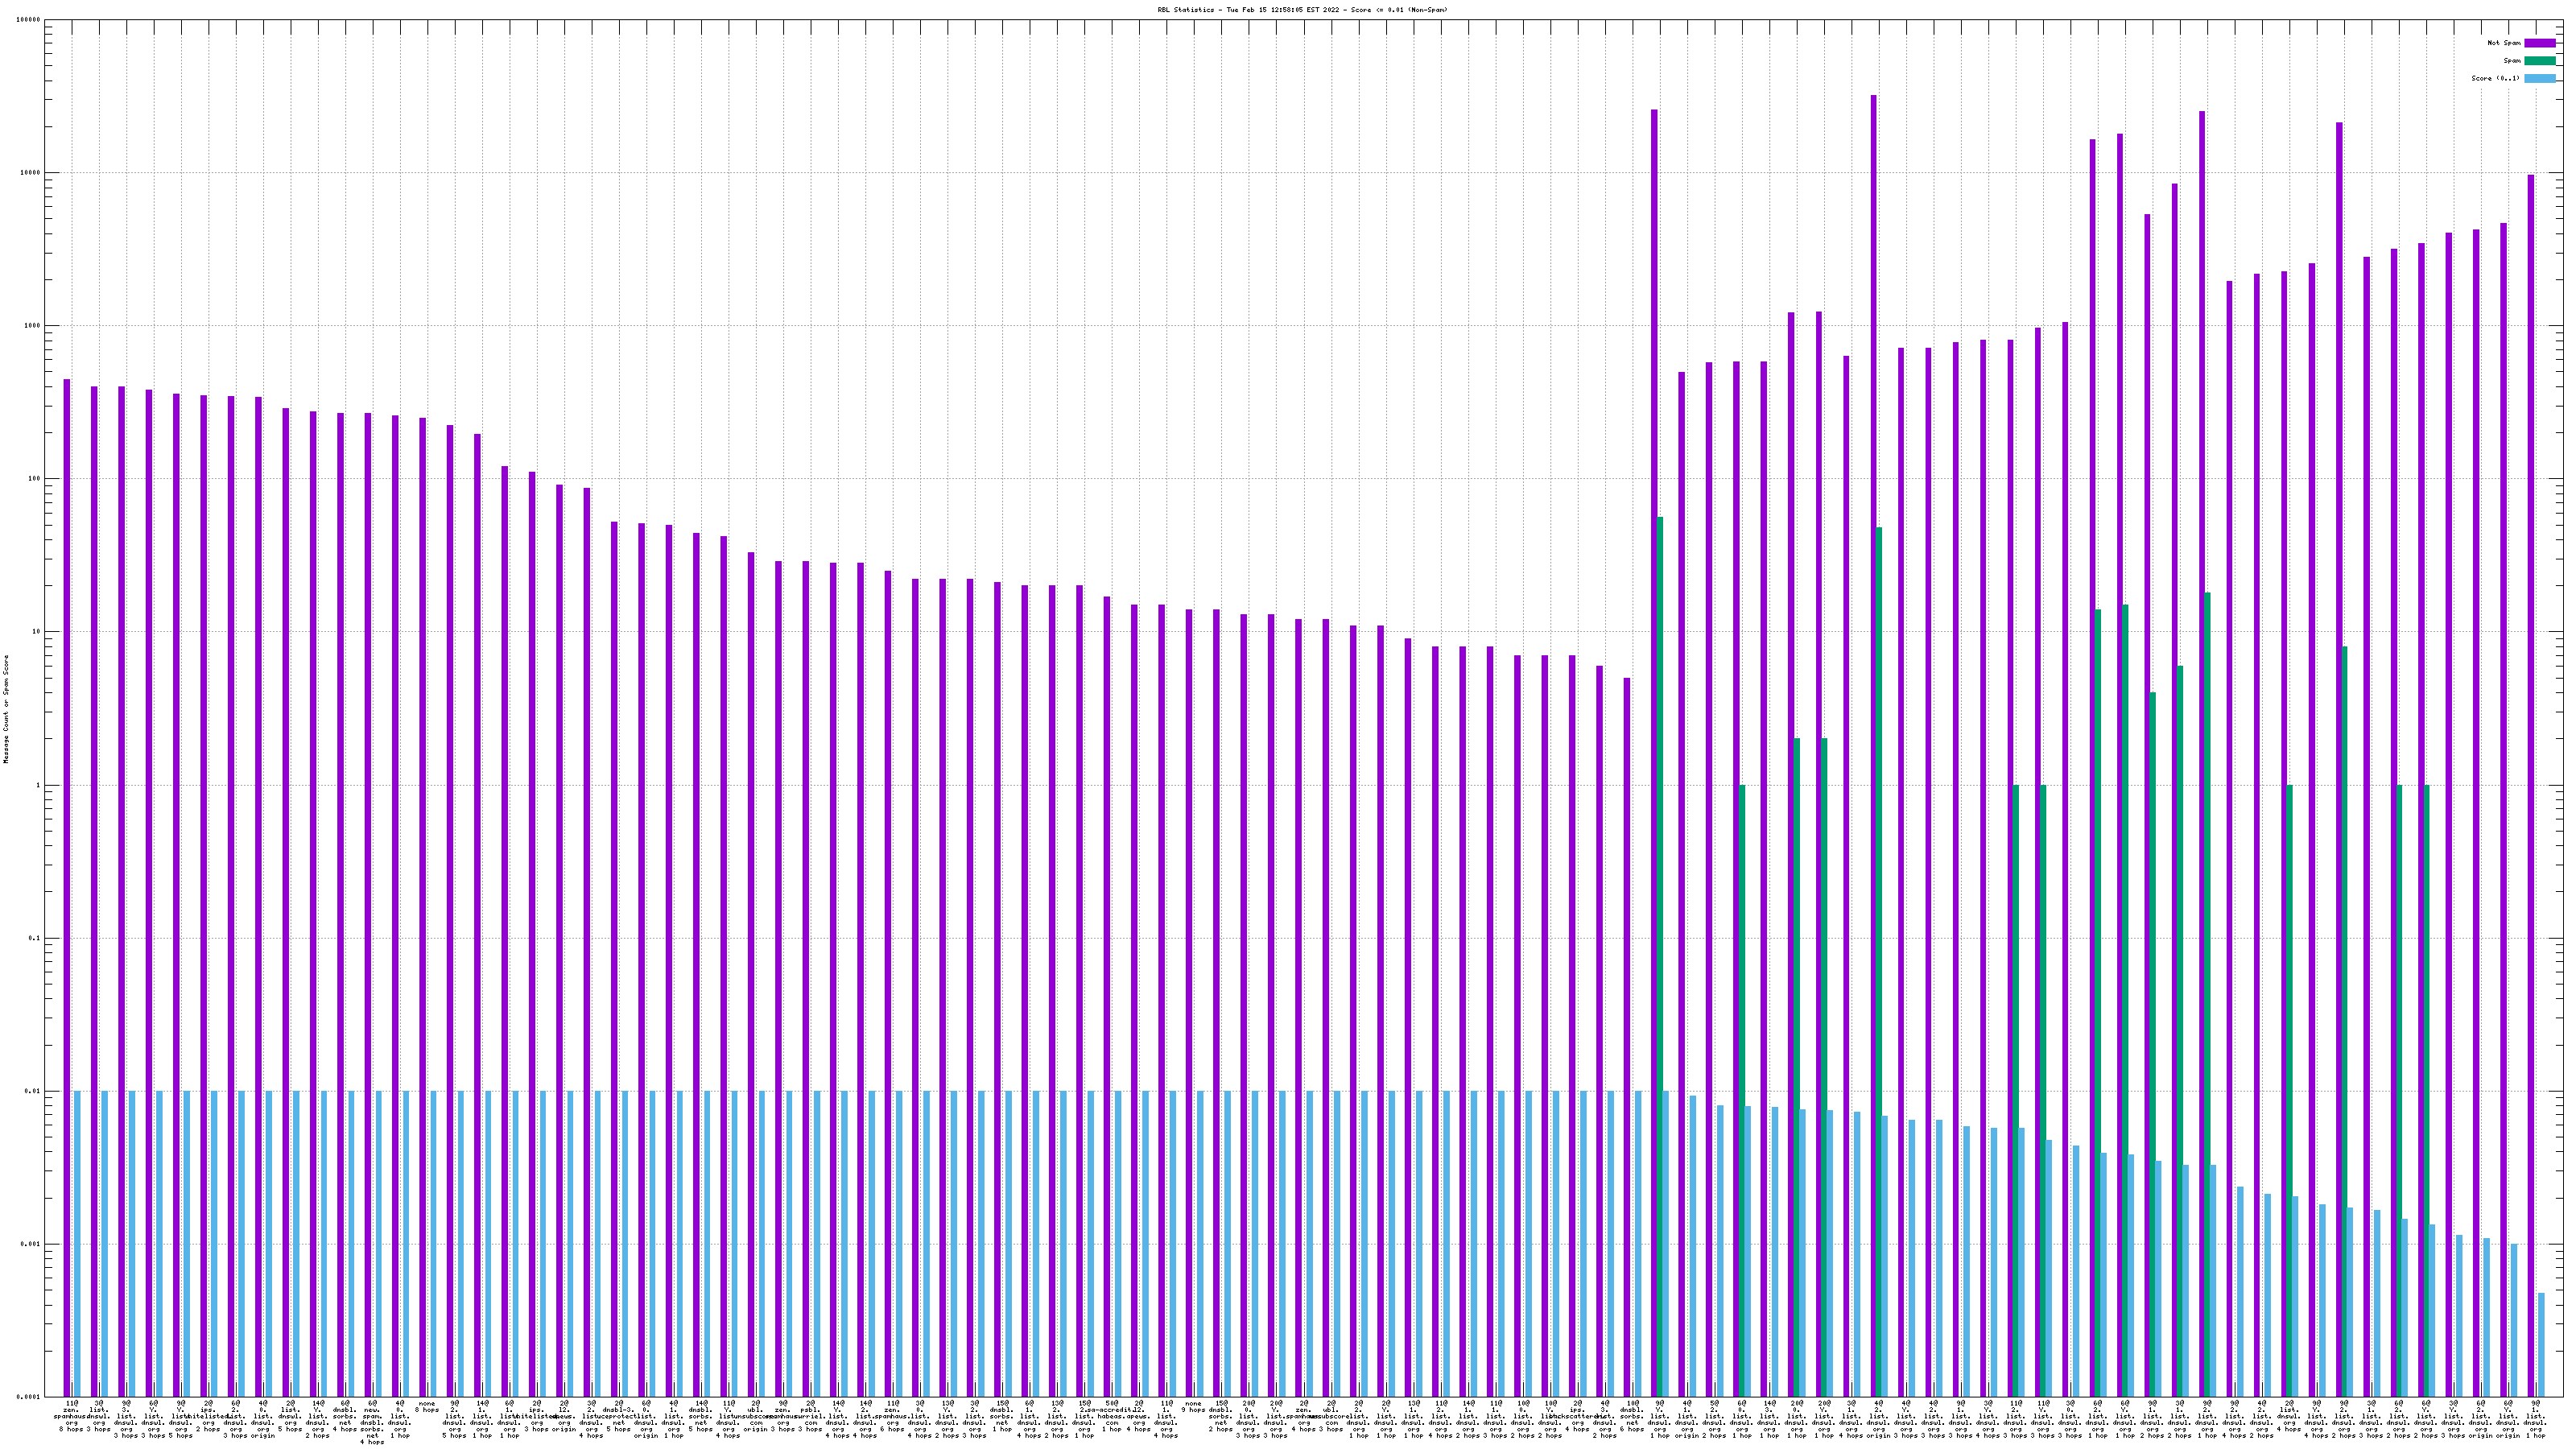The height and width of the screenshot is (1449, 2576).
Task: Click the "none 8 hops" x-axis label
Action: 427,1407
